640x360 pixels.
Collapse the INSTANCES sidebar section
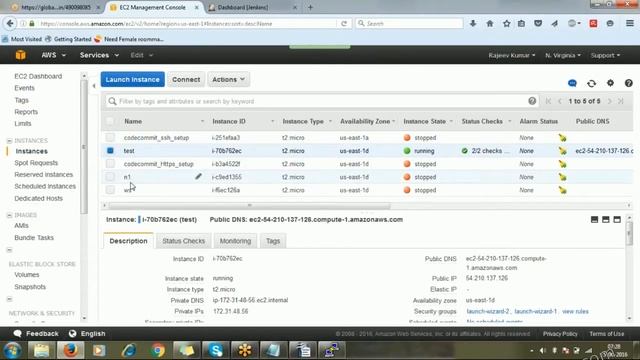click(9, 140)
